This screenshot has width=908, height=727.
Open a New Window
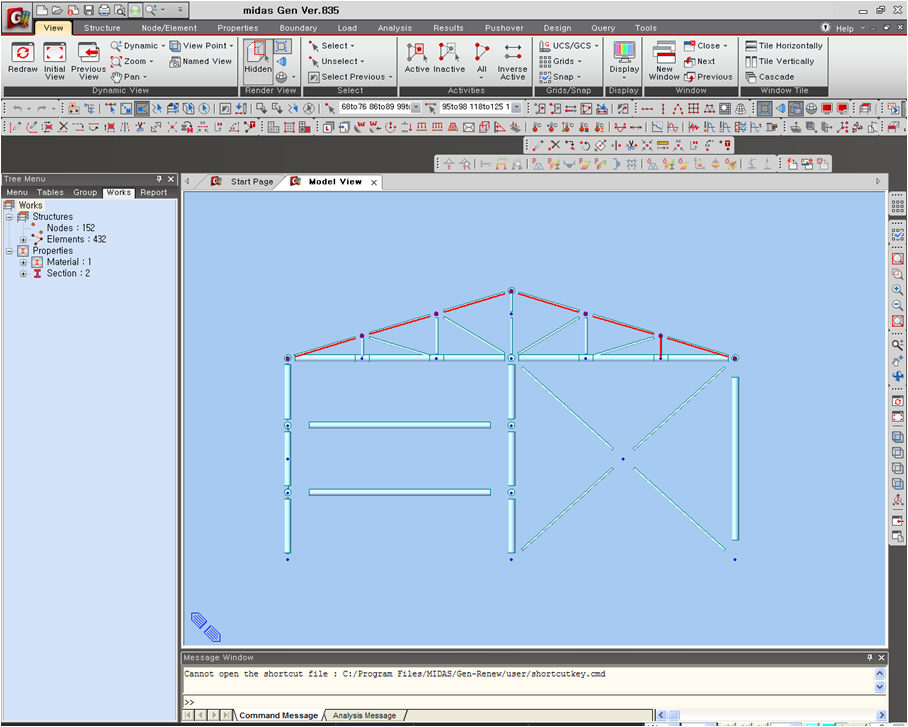pyautogui.click(x=664, y=61)
